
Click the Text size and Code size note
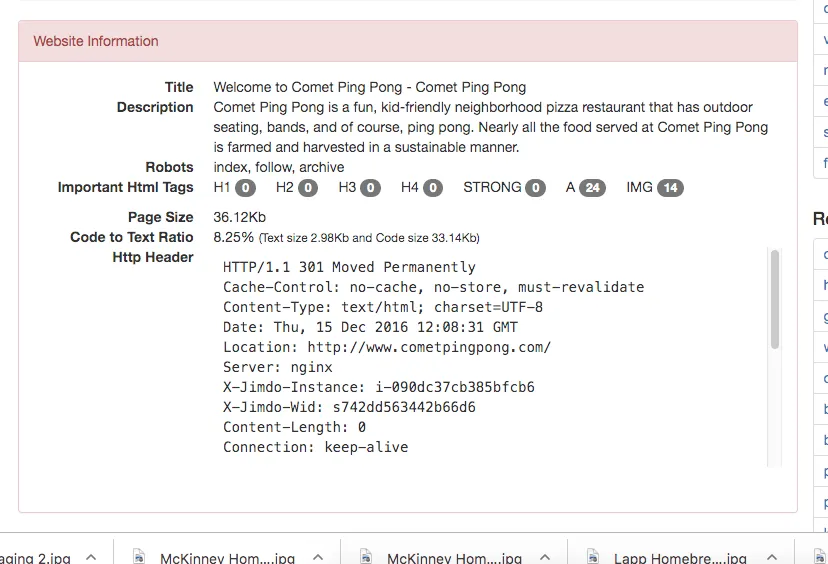pos(369,238)
